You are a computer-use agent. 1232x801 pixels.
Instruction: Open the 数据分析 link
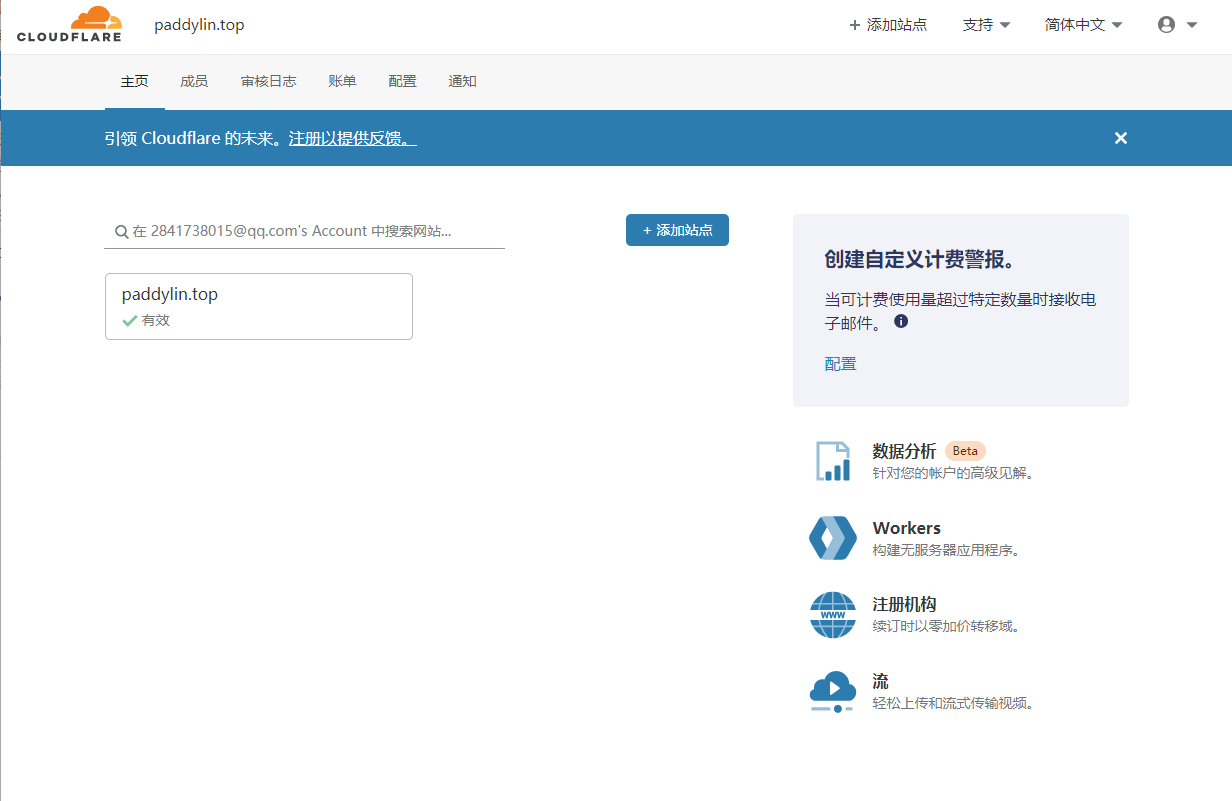[x=905, y=451]
